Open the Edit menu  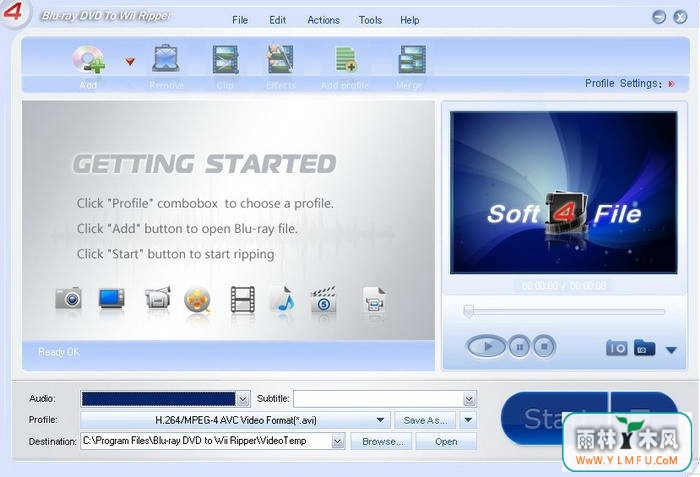277,20
